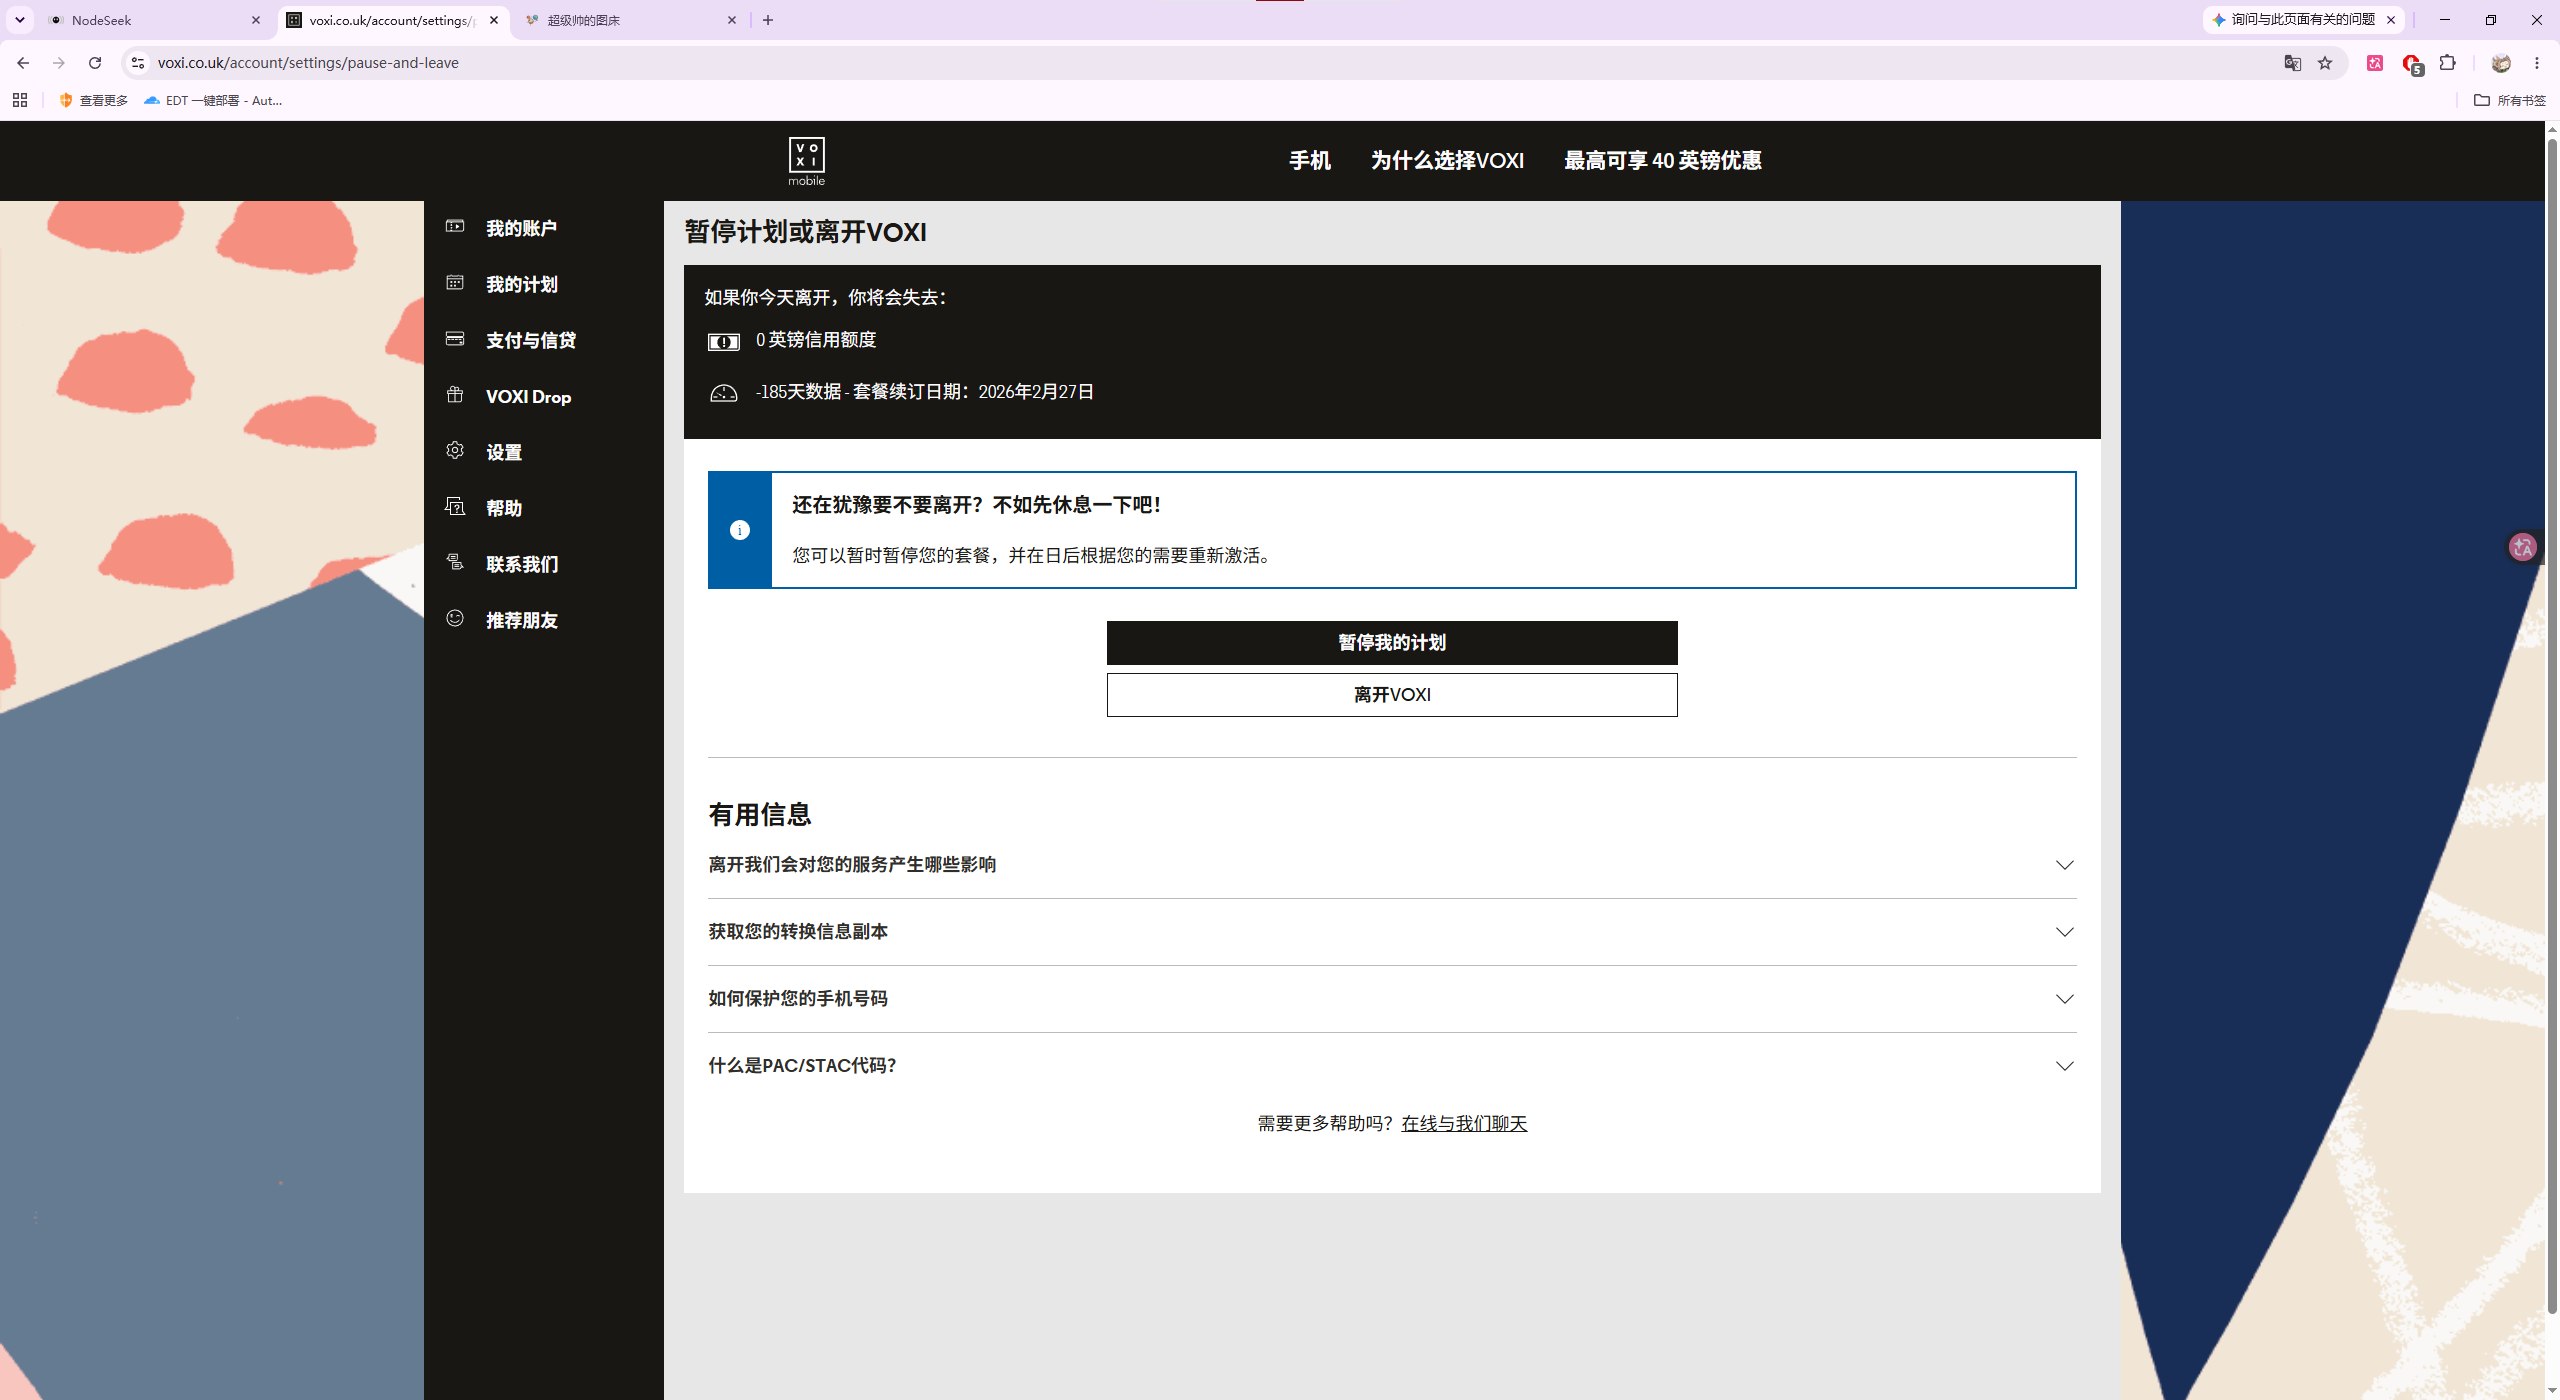Click the VOXI Drop gift icon
Screen dimensions: 2560x1400
pyautogui.click(x=455, y=395)
